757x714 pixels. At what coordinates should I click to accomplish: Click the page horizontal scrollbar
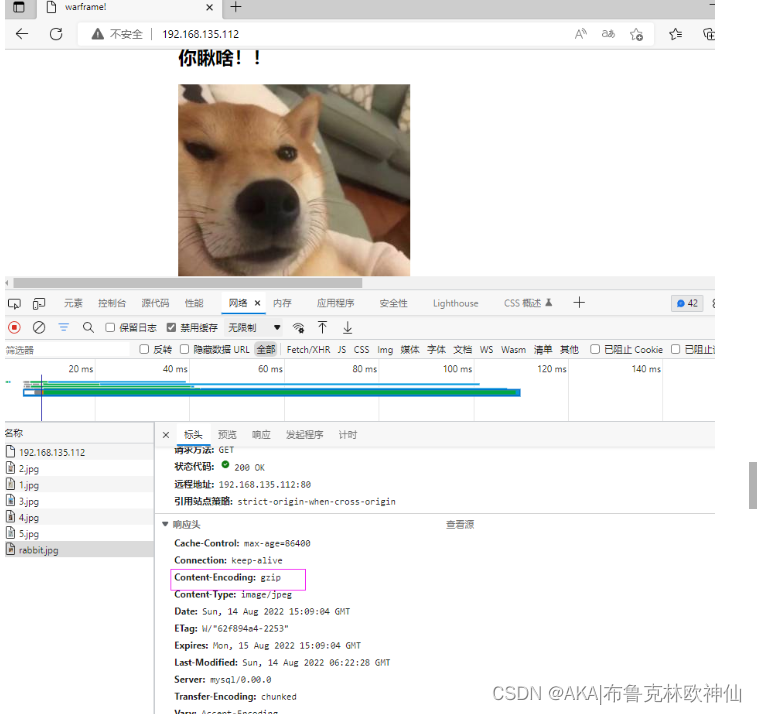188,283
